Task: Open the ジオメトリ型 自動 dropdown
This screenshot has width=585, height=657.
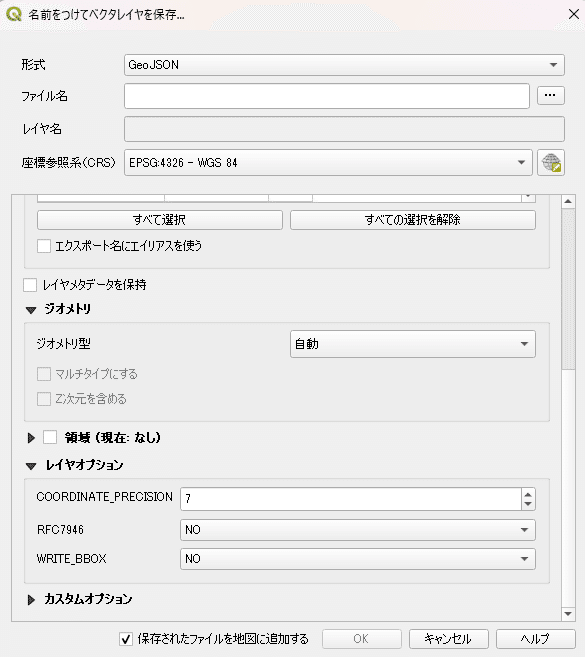Action: (x=413, y=344)
